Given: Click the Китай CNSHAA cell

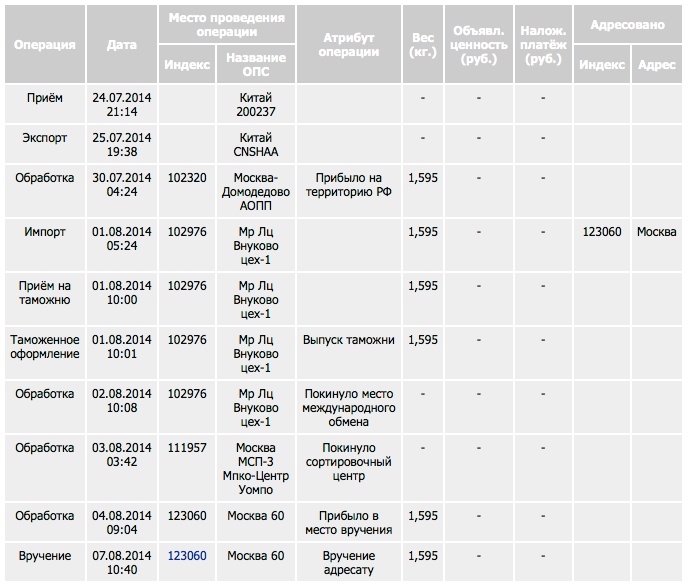Looking at the screenshot, I should pyautogui.click(x=256, y=144).
